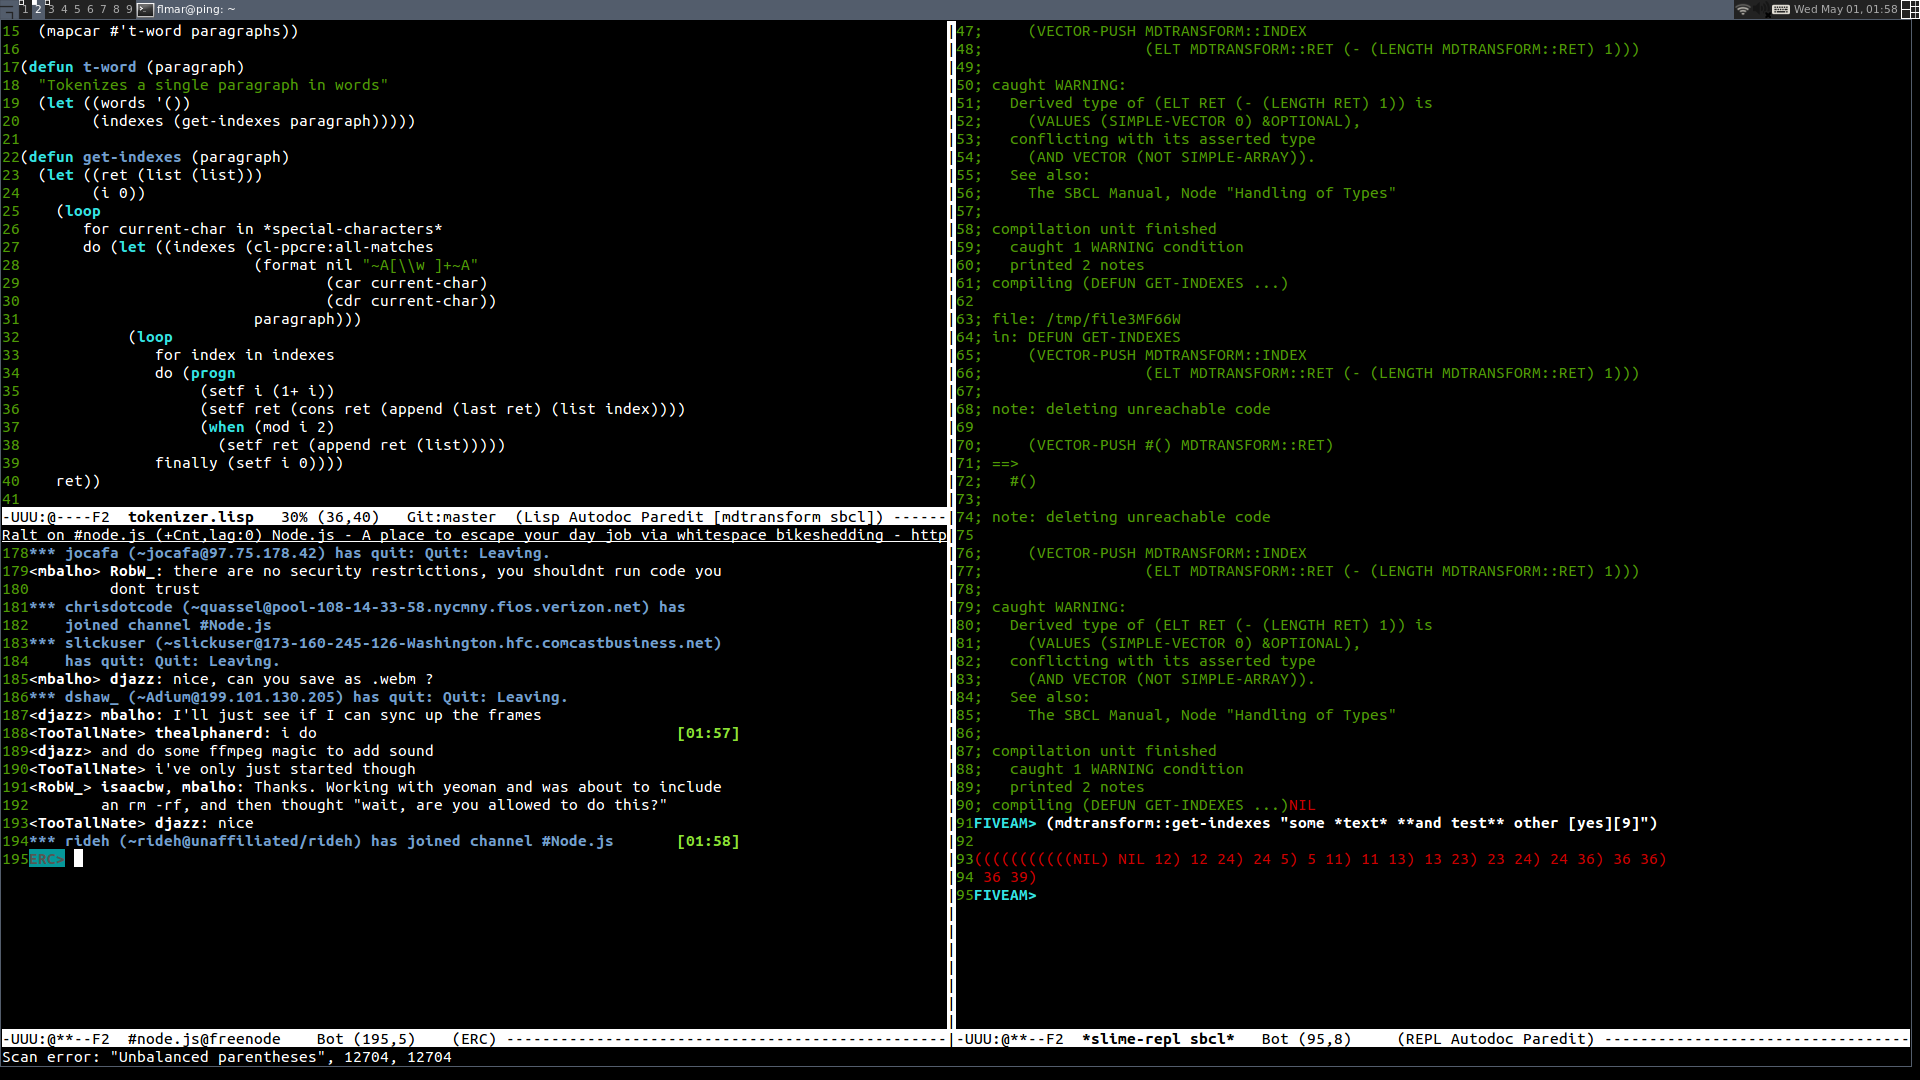Click djazz's 'sync up the frames' message
This screenshot has height=1080, width=1920.
point(285,715)
